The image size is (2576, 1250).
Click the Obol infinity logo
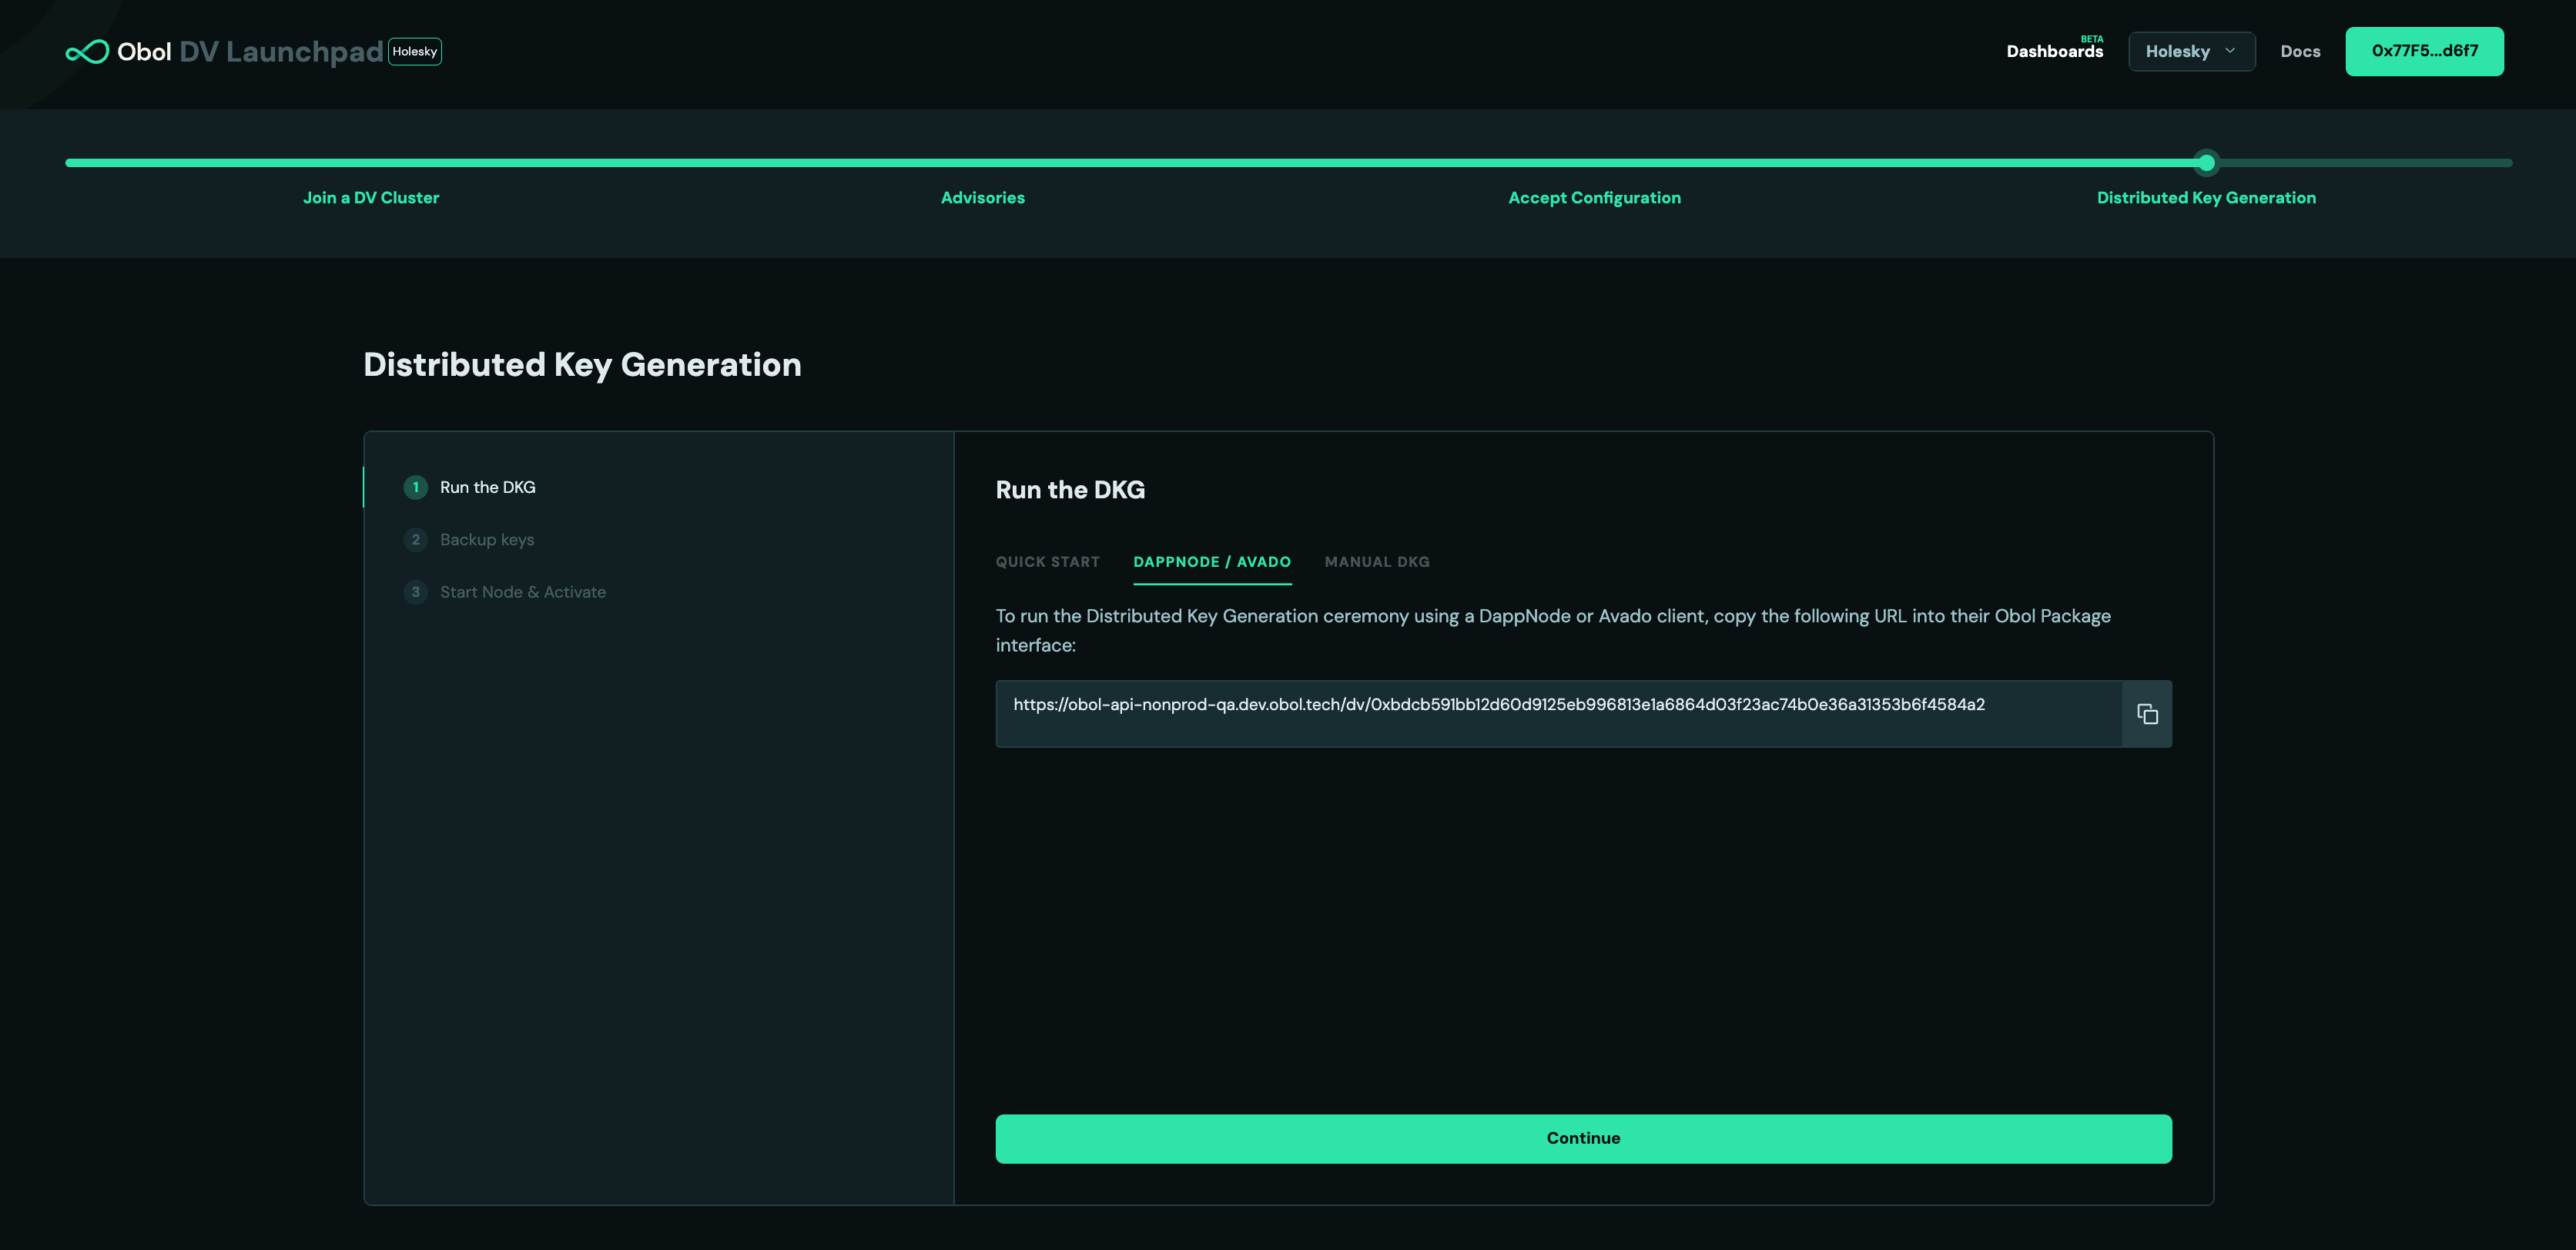coord(89,51)
